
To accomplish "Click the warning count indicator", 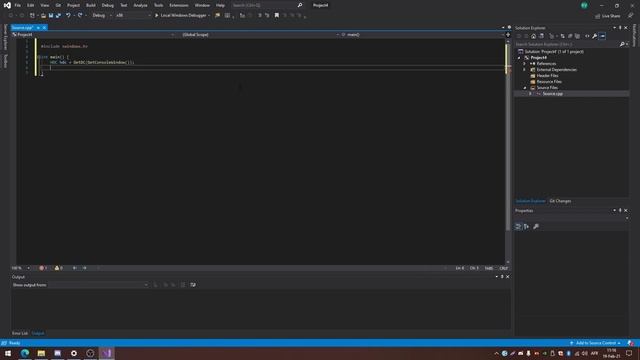I will pyautogui.click(x=59, y=268).
